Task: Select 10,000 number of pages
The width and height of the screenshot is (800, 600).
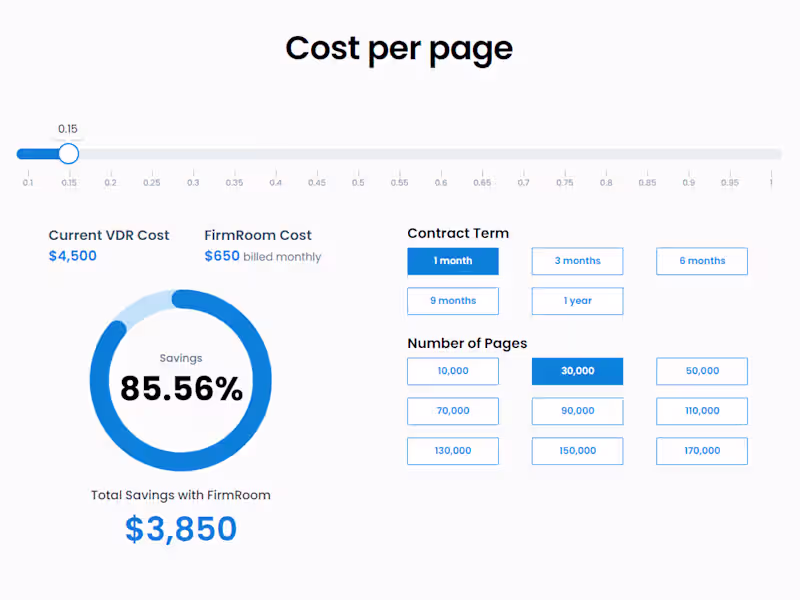Action: tap(453, 371)
